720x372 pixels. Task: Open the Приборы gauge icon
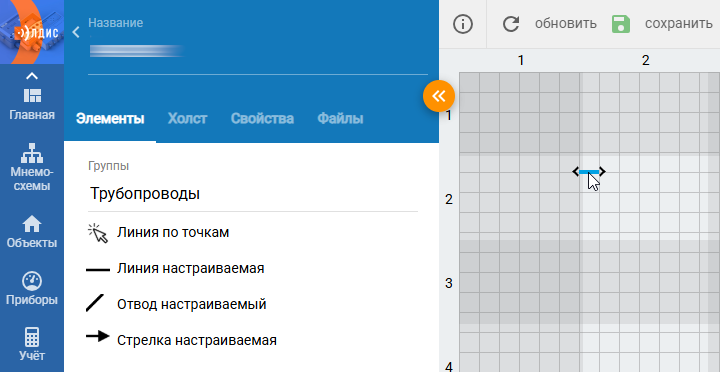[32, 281]
